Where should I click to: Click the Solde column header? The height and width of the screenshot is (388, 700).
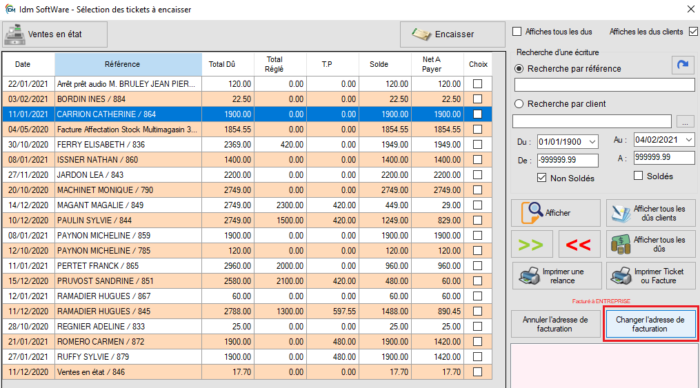tap(385, 64)
